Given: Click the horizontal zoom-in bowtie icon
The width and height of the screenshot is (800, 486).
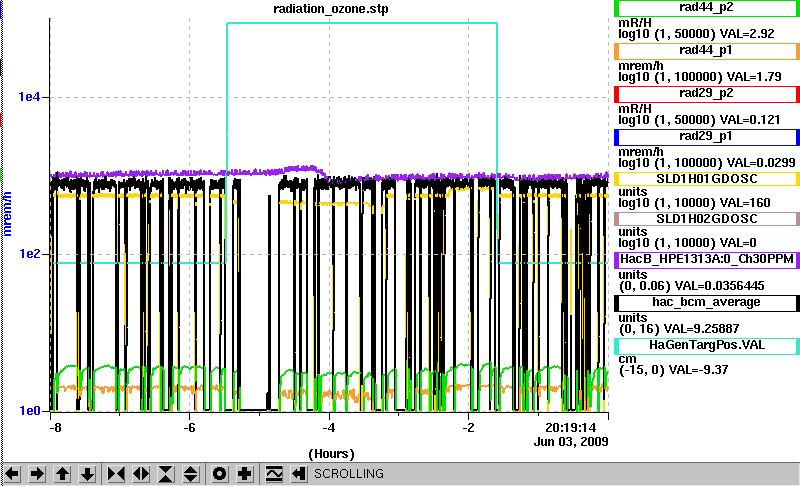Looking at the screenshot, I should [116, 474].
